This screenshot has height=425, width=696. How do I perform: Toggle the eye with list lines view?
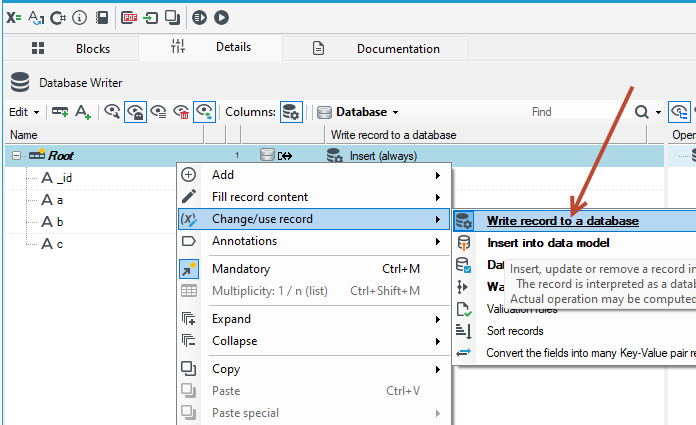158,111
